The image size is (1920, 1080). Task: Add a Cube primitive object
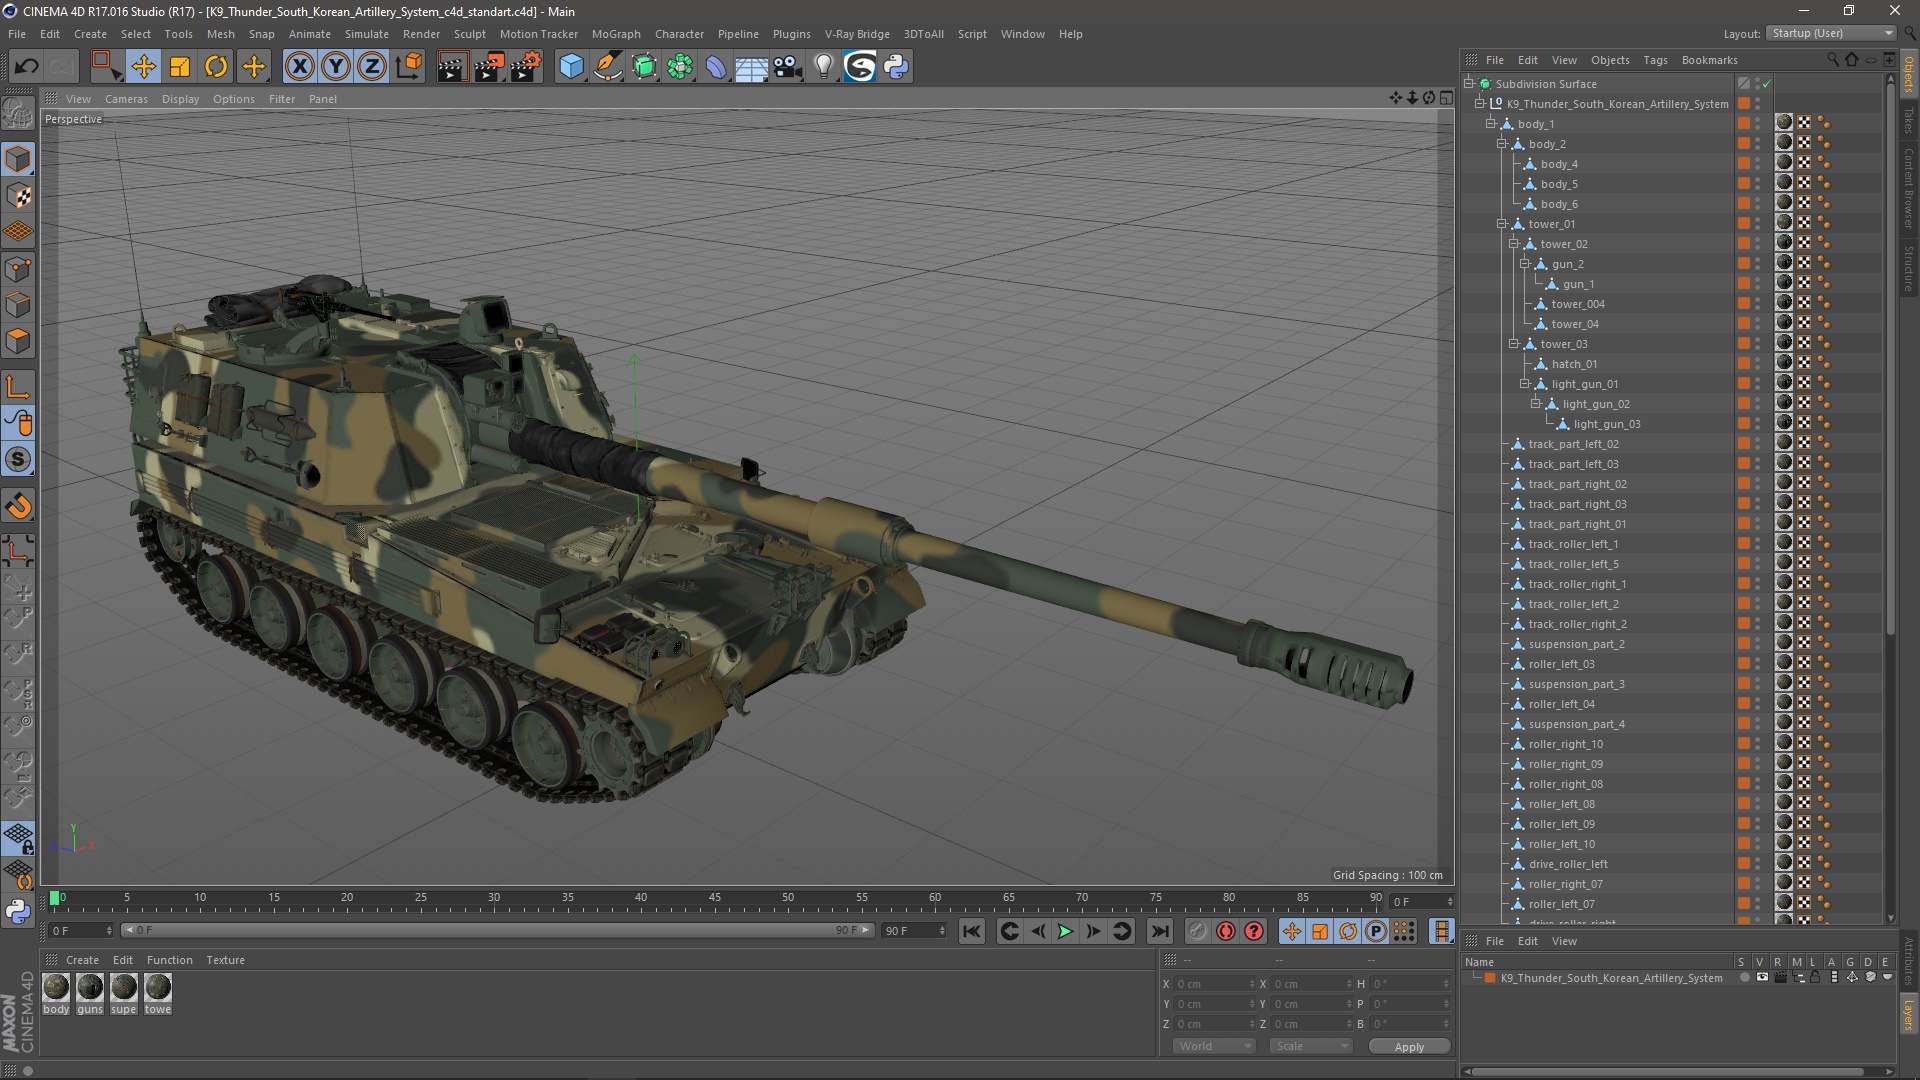click(571, 67)
